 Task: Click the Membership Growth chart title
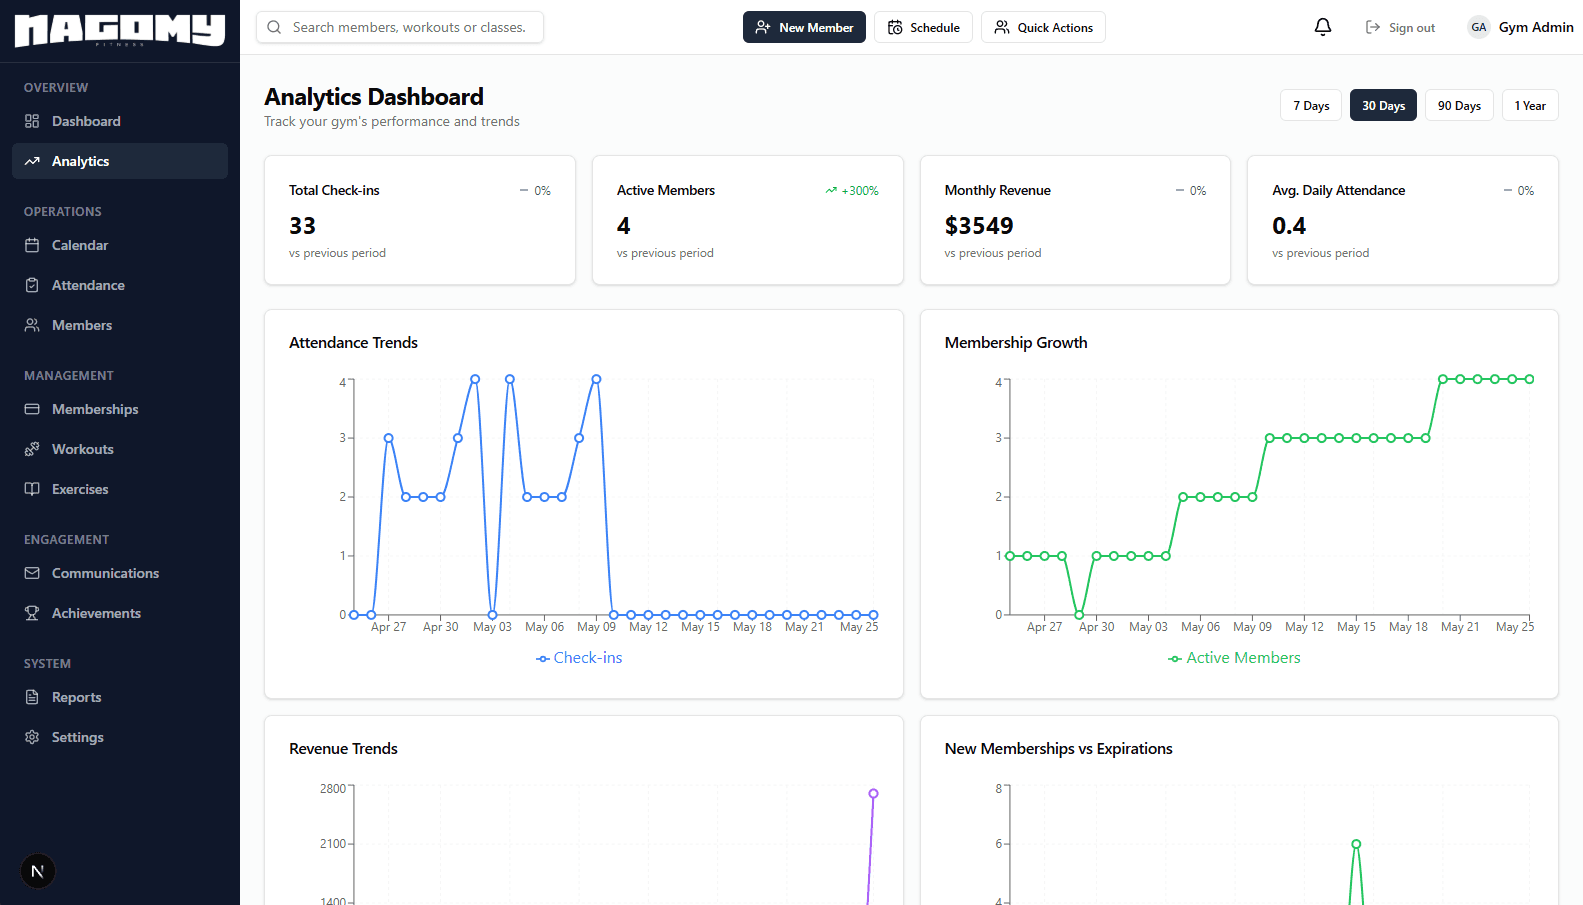[1016, 342]
